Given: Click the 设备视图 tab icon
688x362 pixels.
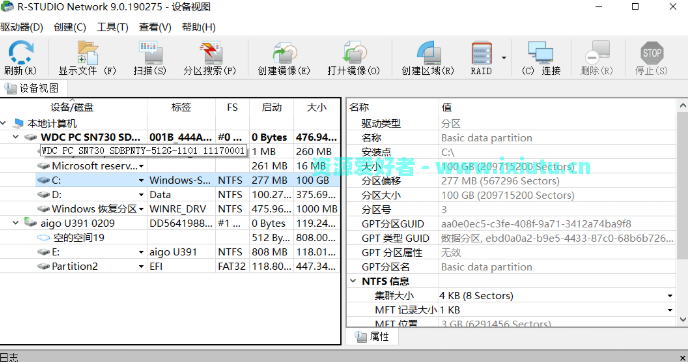Looking at the screenshot, I should click(10, 89).
